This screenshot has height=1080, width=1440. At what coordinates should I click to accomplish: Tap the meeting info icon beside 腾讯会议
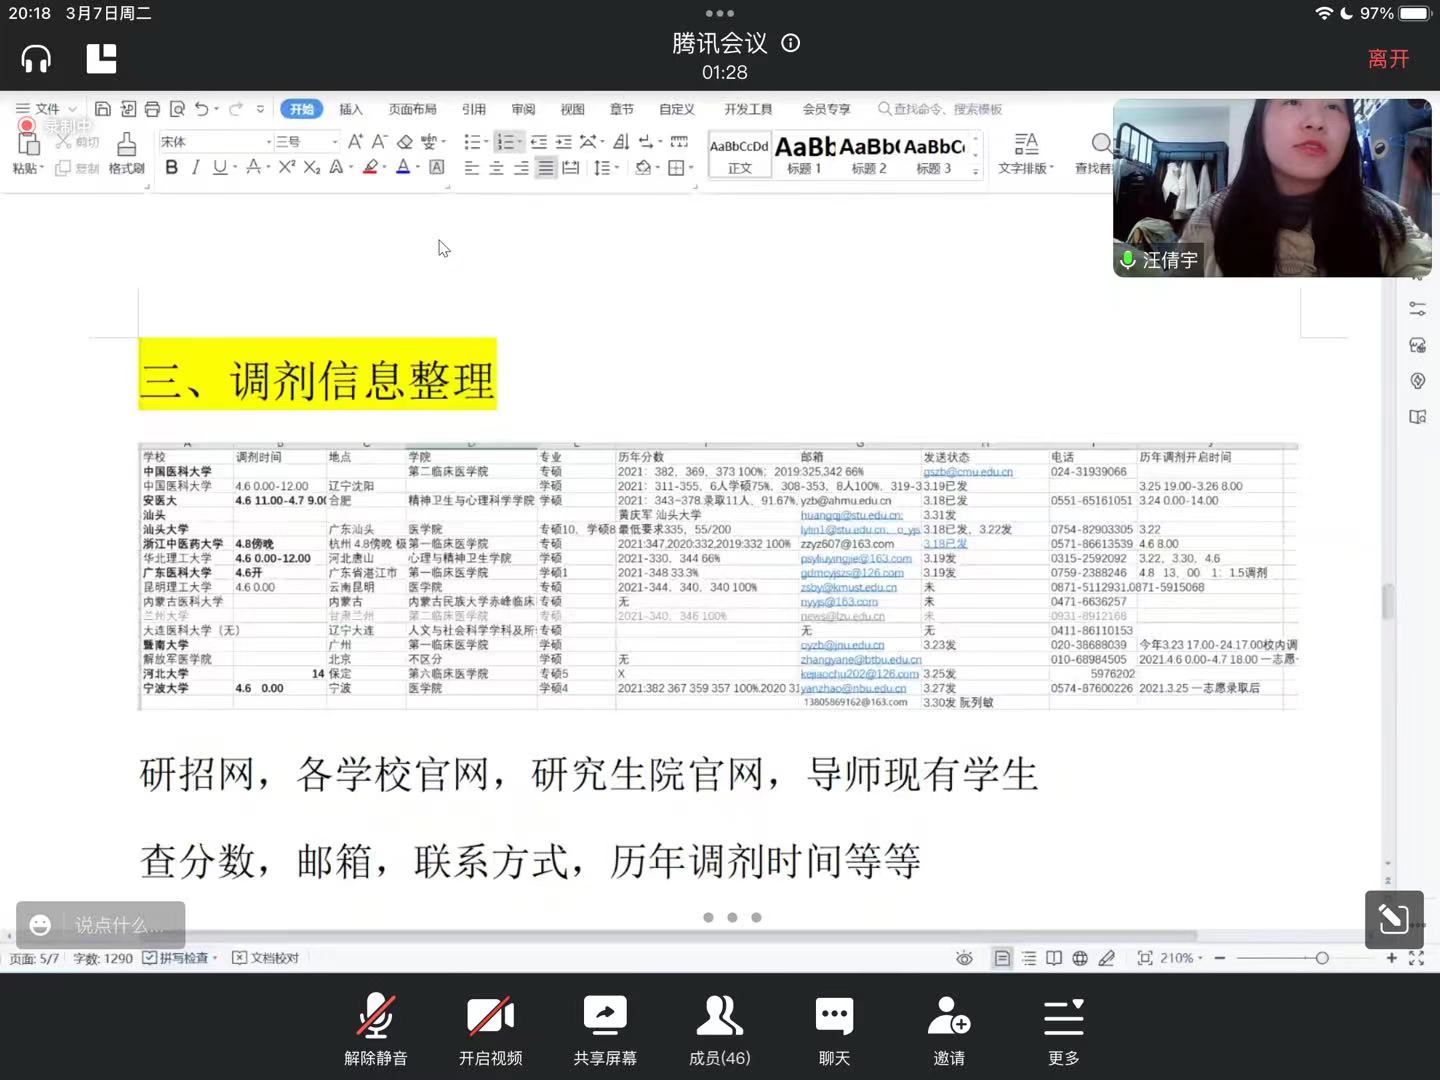pyautogui.click(x=791, y=43)
